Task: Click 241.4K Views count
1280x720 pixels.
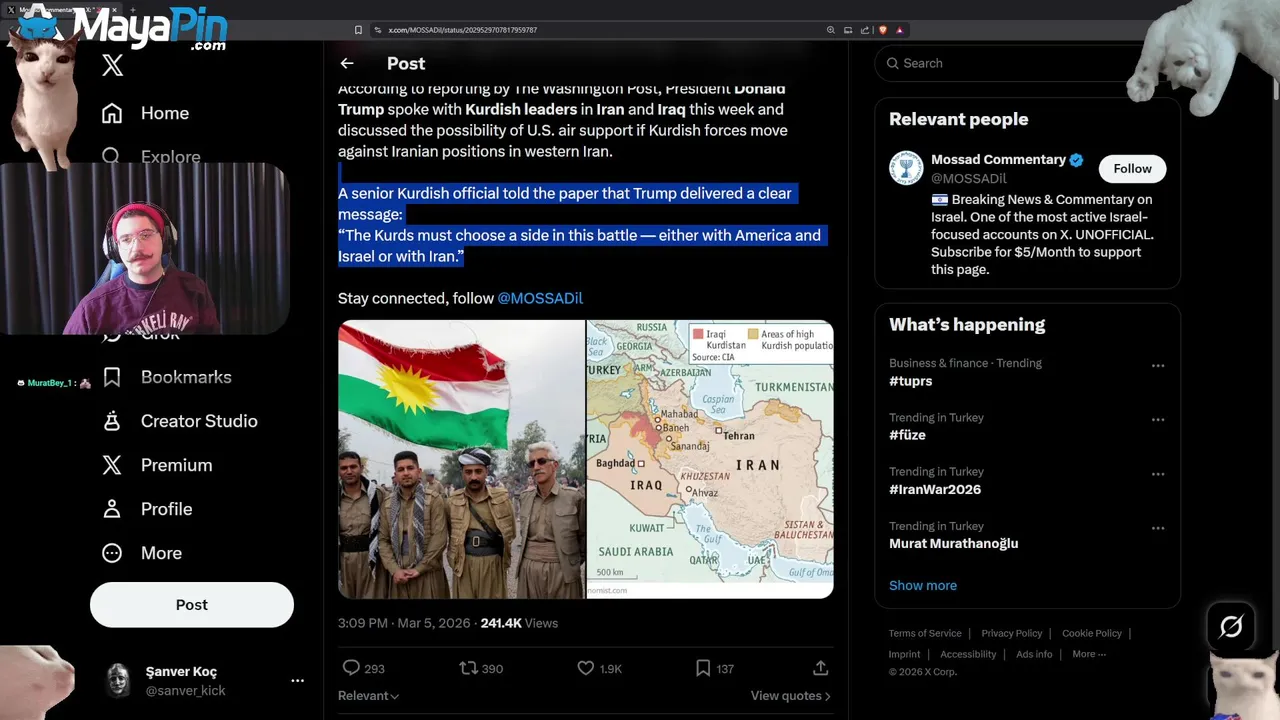Action: [x=519, y=623]
